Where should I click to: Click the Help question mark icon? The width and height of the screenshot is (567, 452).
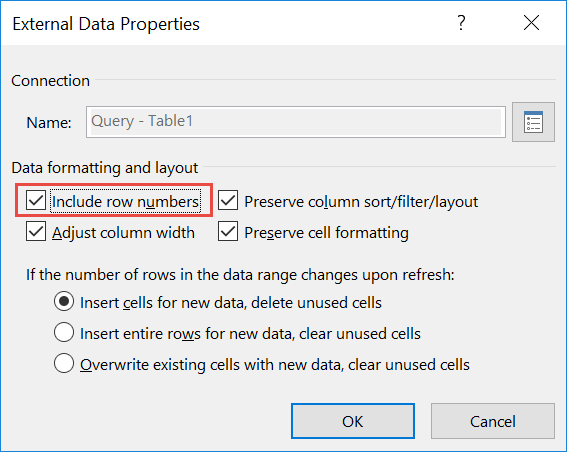(x=461, y=23)
